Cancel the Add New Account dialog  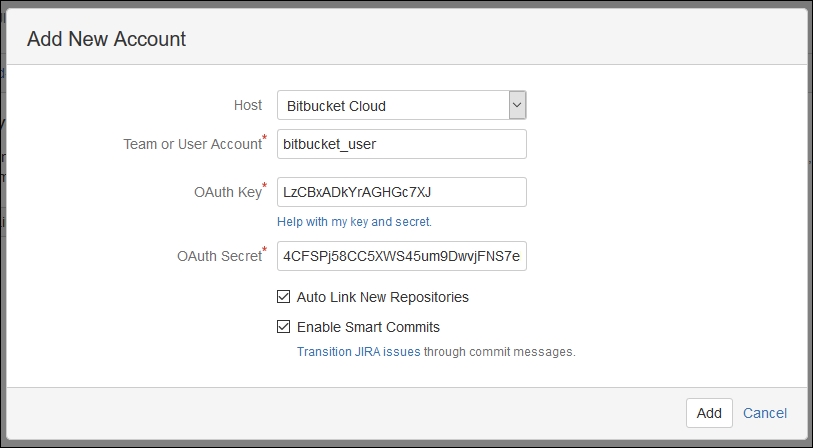[765, 413]
